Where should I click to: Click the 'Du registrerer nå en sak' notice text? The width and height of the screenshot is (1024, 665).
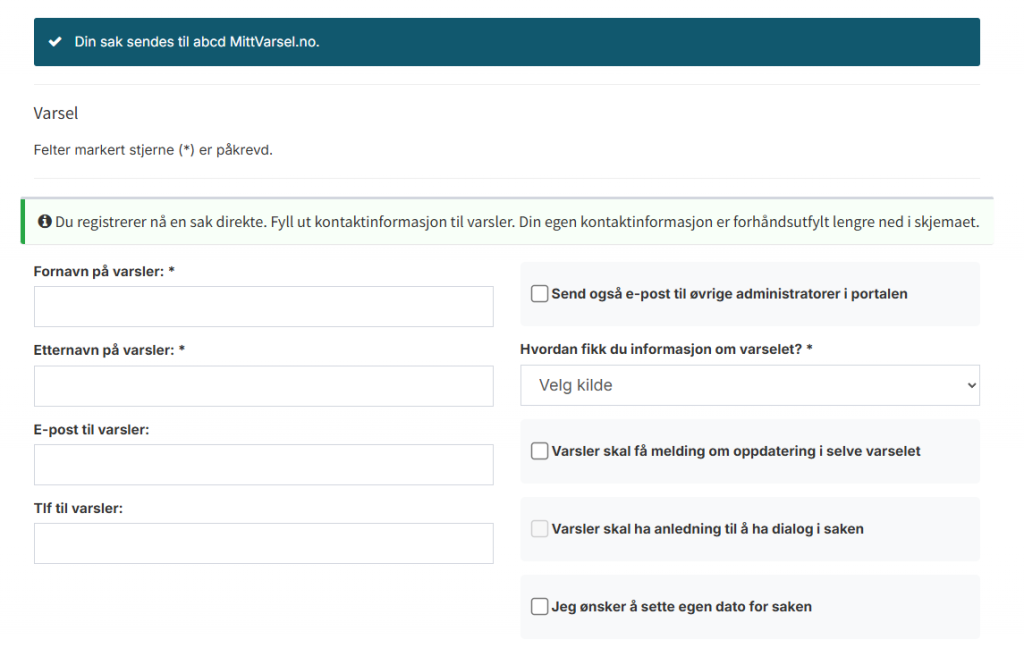(516, 221)
